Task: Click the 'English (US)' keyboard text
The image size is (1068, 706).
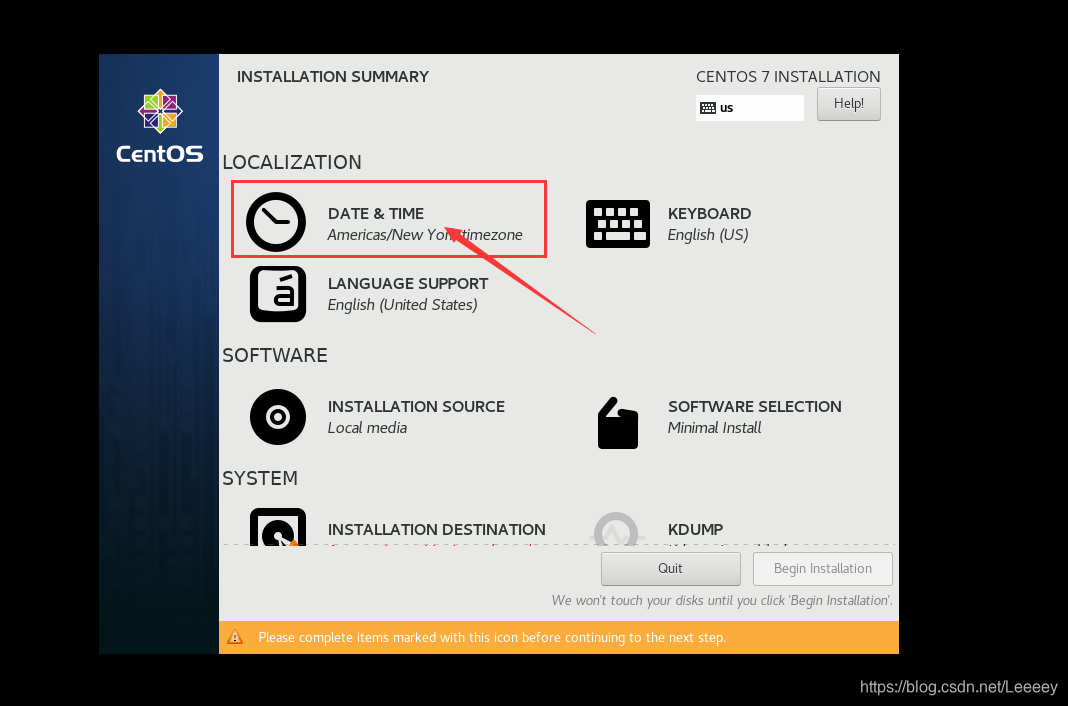Action: [x=708, y=235]
